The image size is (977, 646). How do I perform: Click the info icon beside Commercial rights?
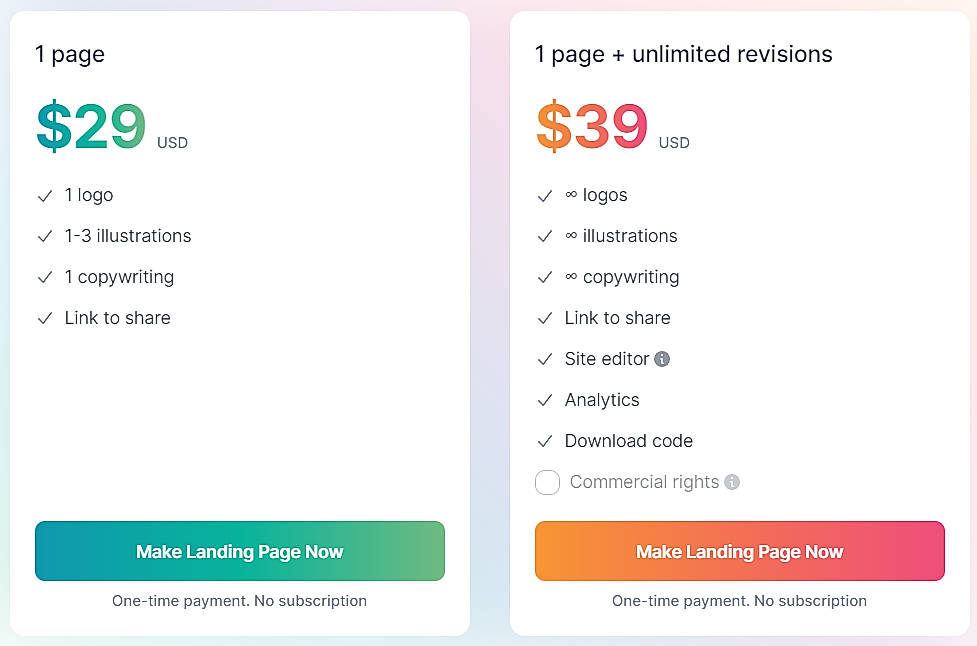(x=731, y=482)
